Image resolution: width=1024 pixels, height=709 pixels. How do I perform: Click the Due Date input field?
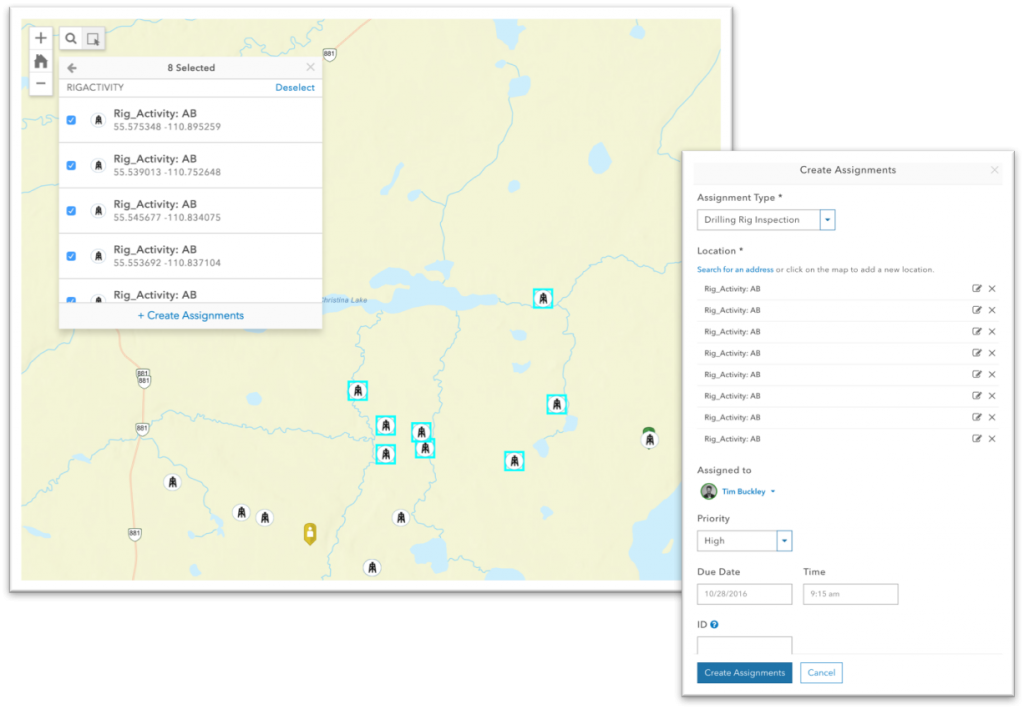(x=744, y=594)
